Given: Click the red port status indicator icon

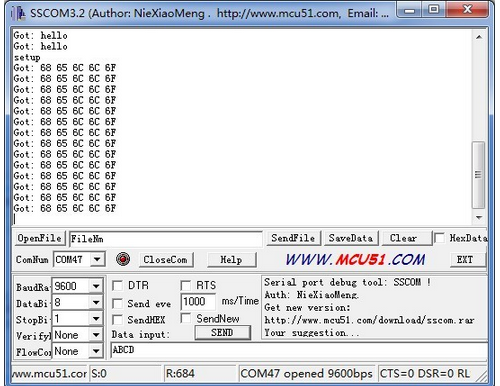Looking at the screenshot, I should (x=123, y=259).
